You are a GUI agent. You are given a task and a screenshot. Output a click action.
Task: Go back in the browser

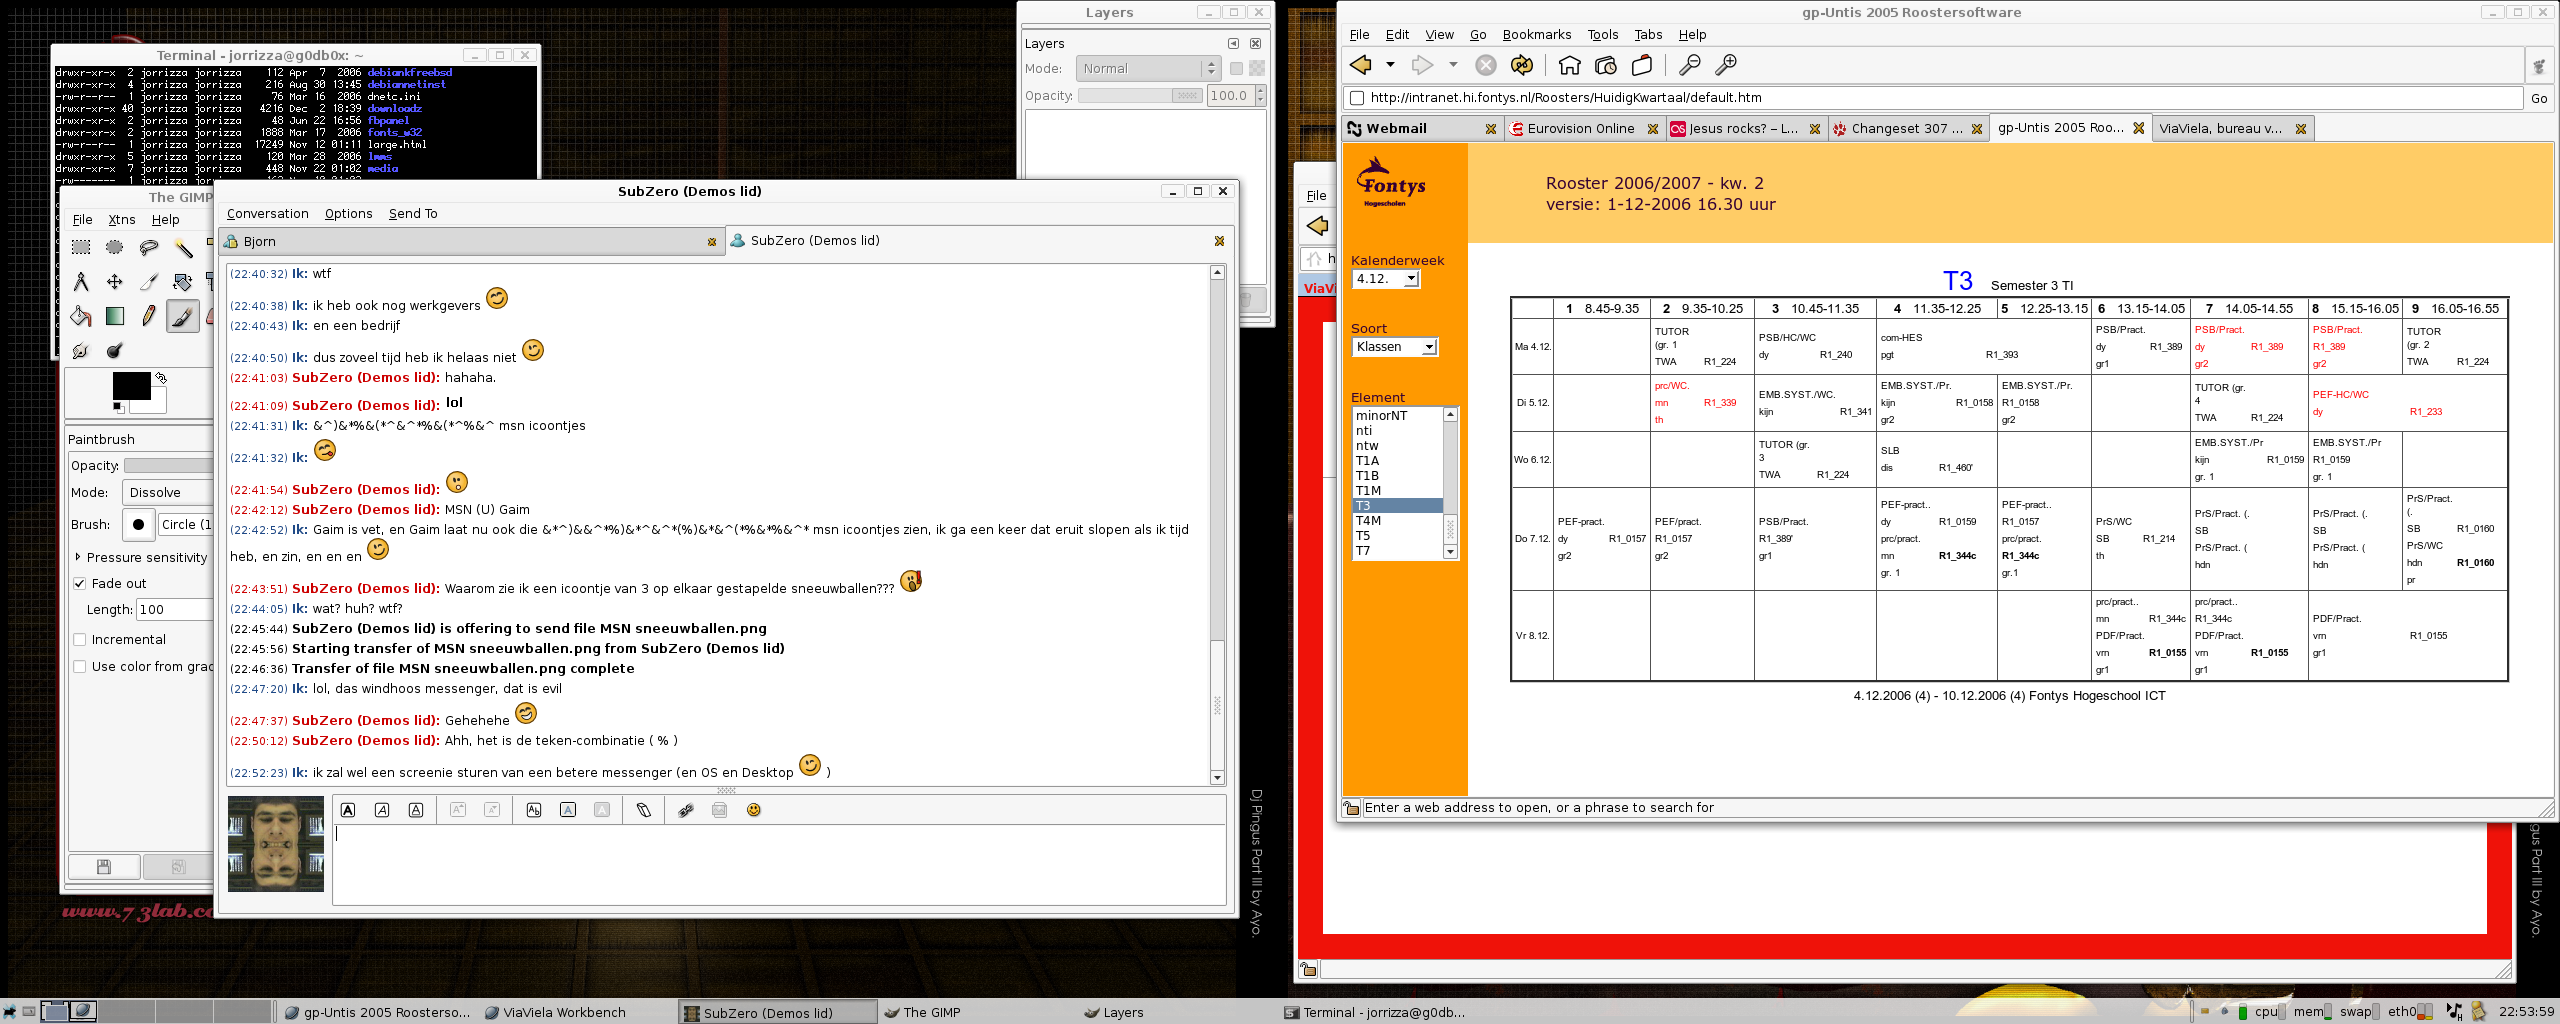(x=1361, y=65)
